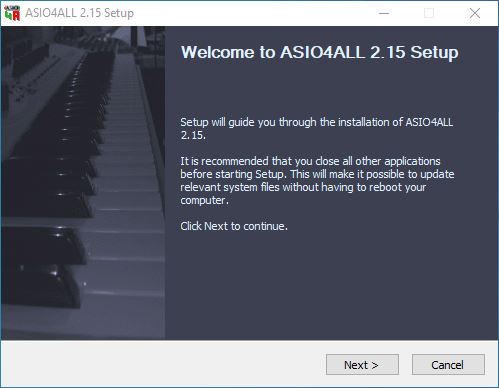Click the greyed-out maximize button
The width and height of the screenshot is (499, 388).
[429, 13]
